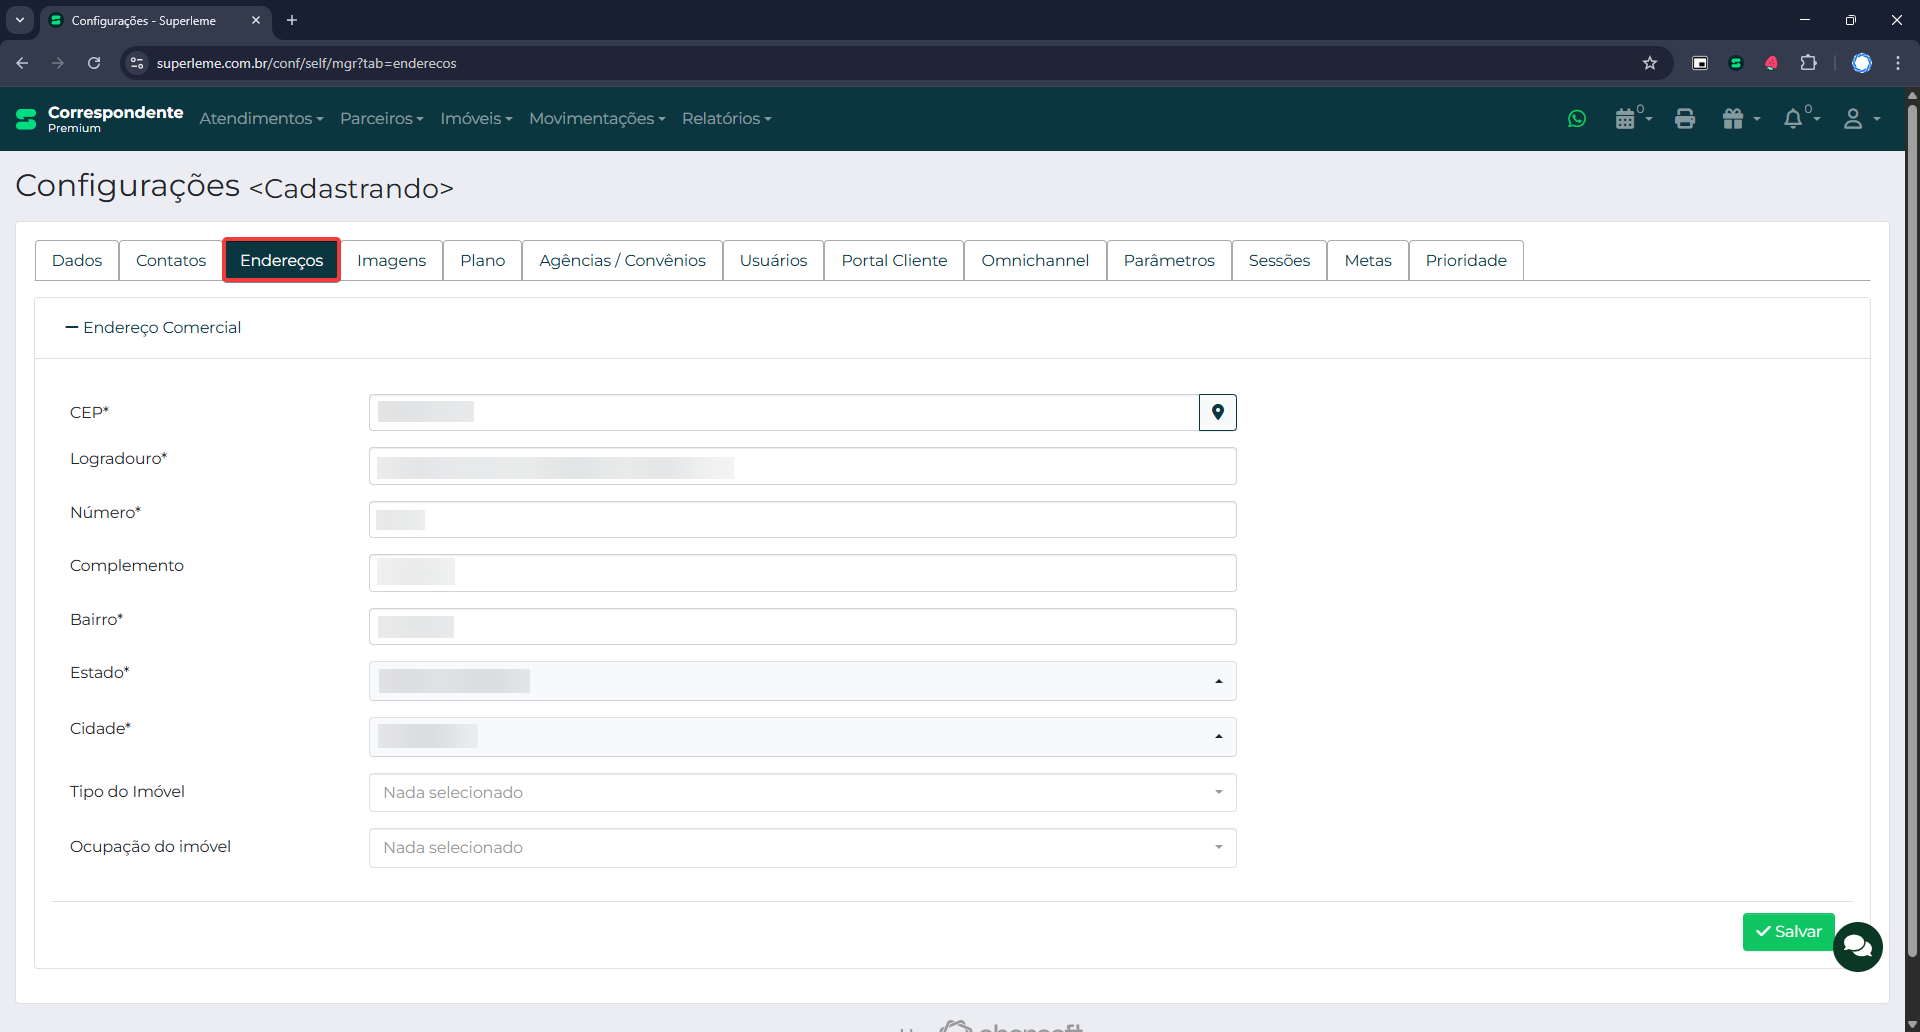Image resolution: width=1920 pixels, height=1032 pixels.
Task: Click the CEP map pin lookup button
Action: (x=1217, y=412)
